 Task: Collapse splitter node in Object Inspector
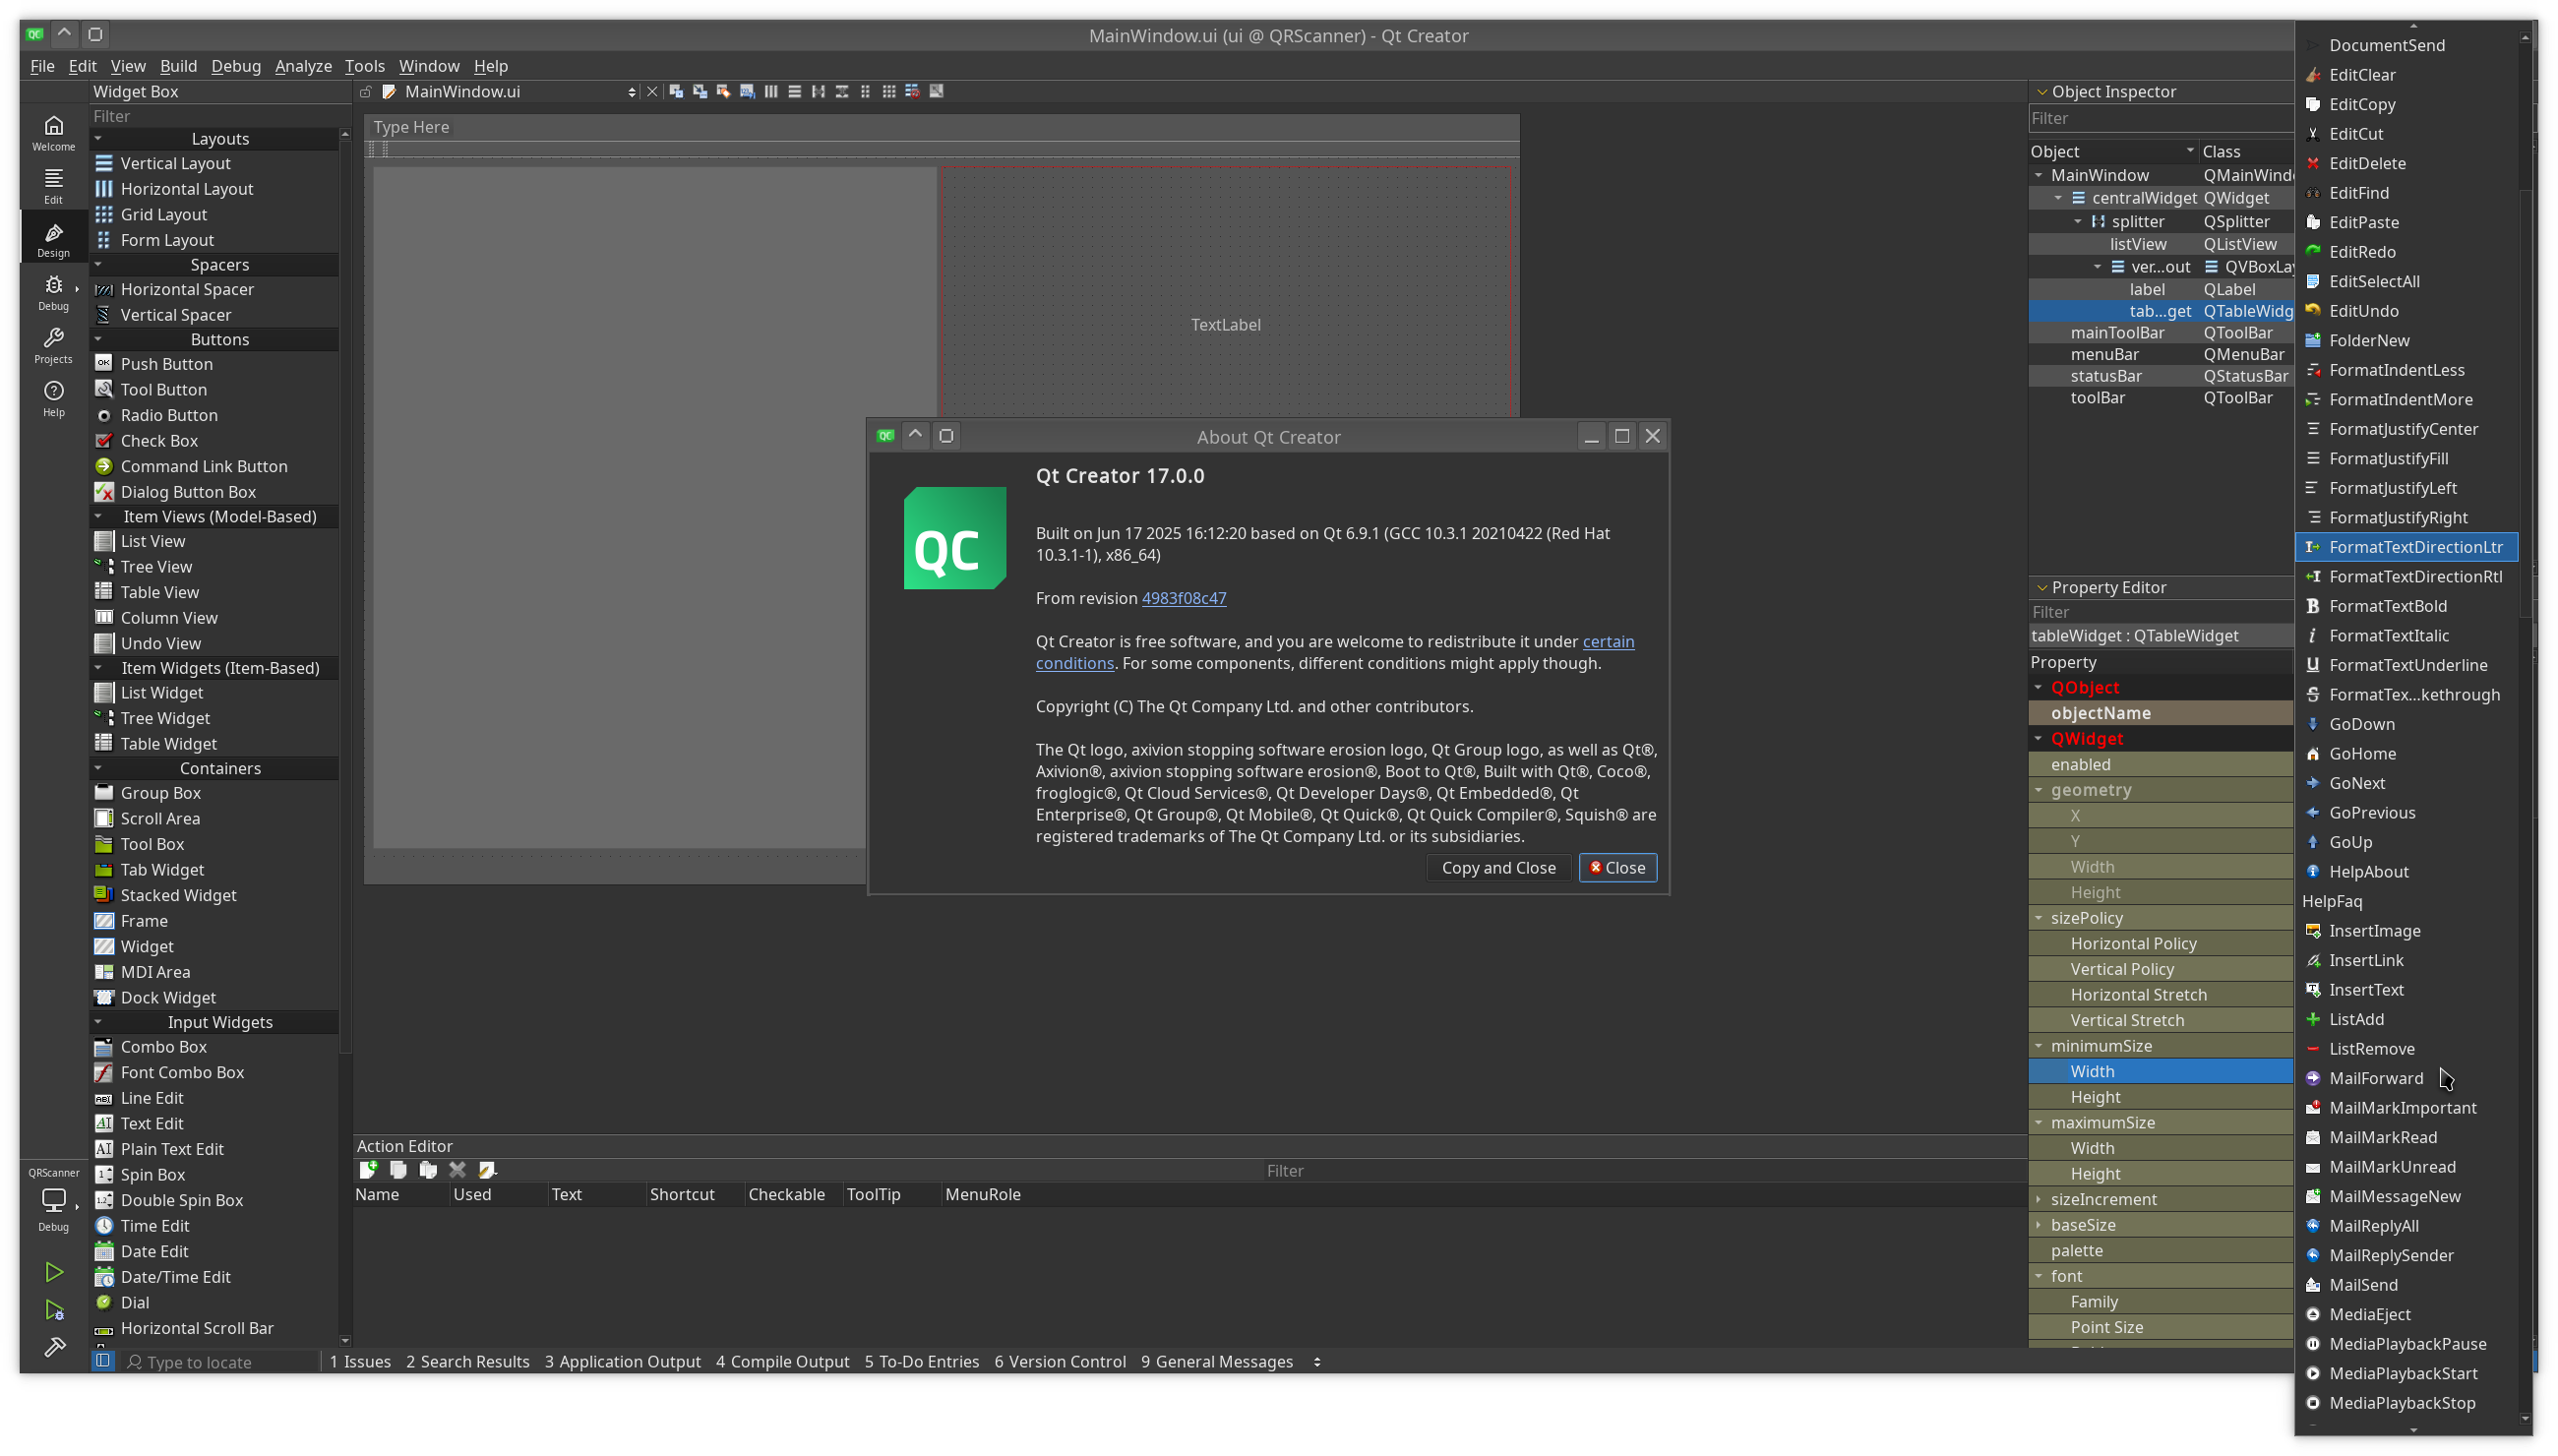point(2078,221)
